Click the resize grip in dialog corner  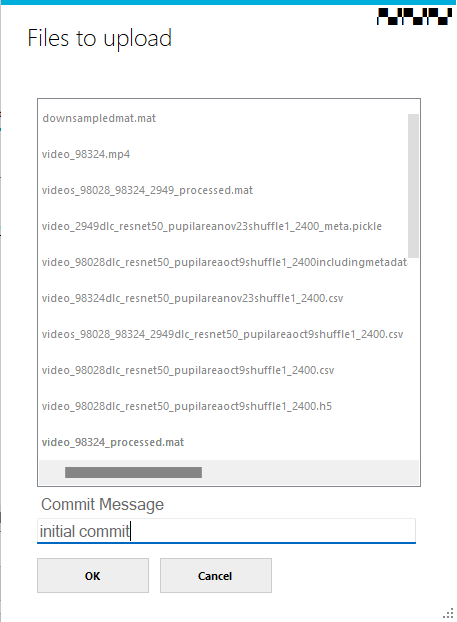click(x=448, y=613)
